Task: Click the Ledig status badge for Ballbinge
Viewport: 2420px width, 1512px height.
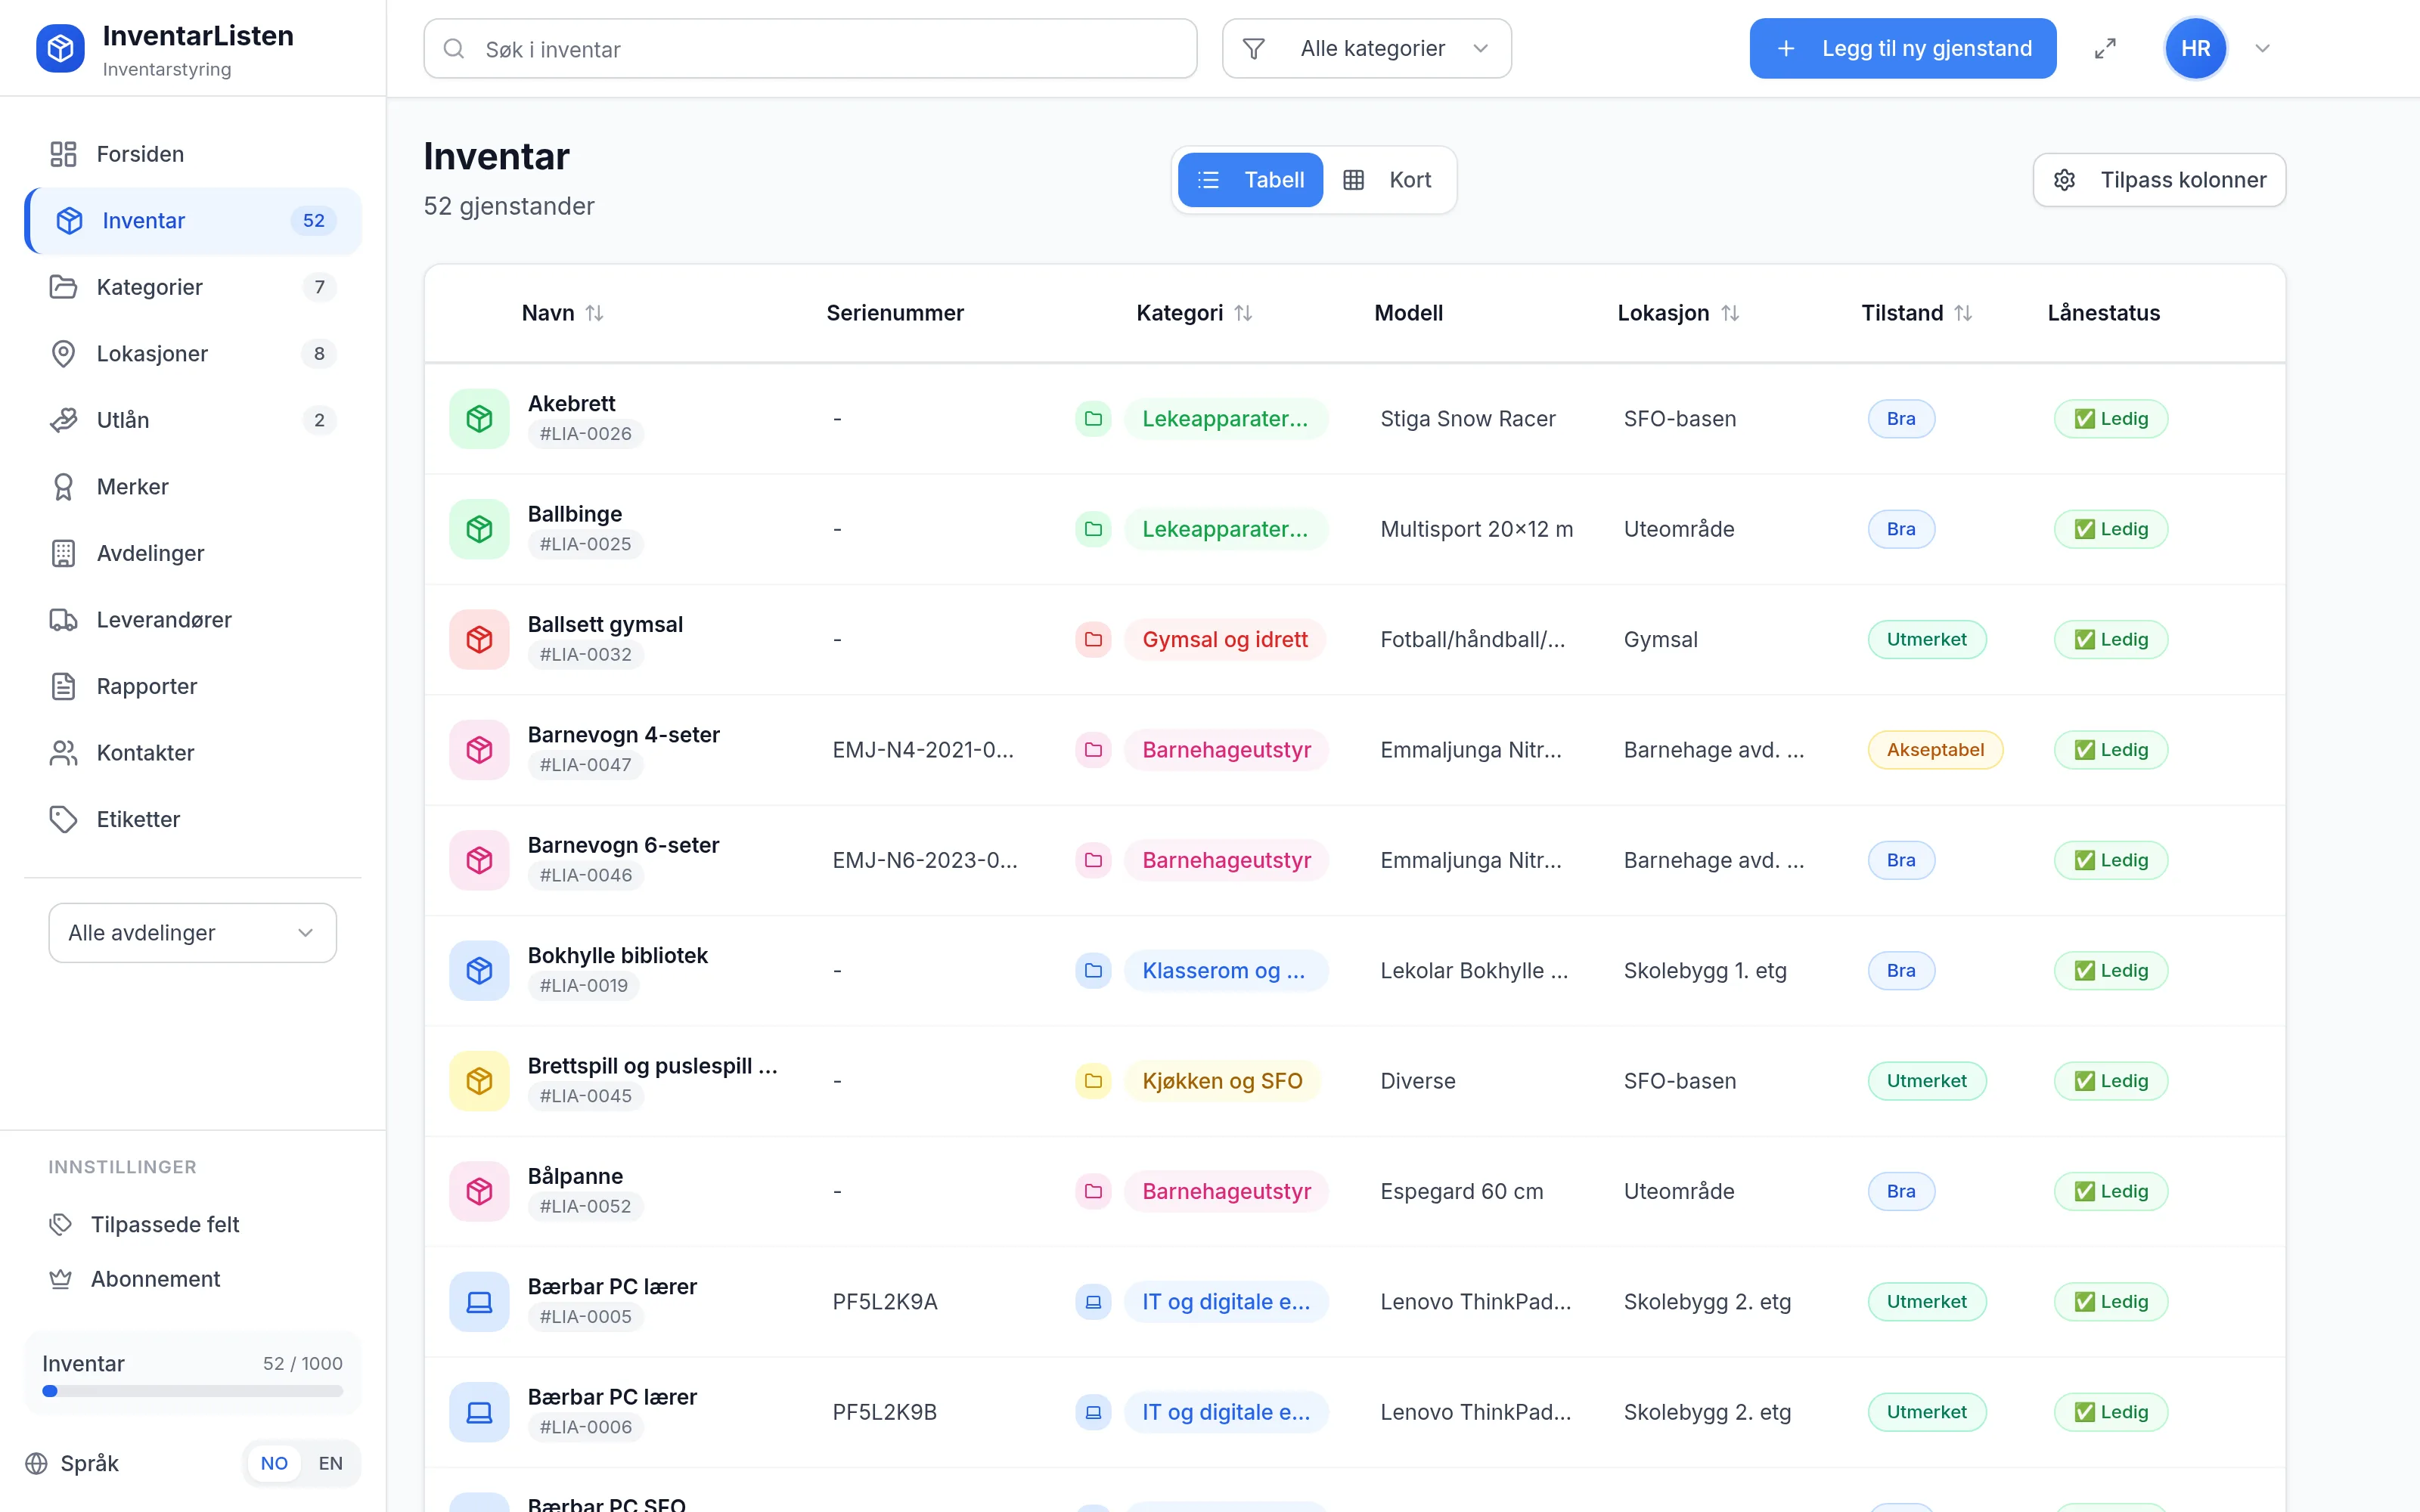Action: point(2110,529)
